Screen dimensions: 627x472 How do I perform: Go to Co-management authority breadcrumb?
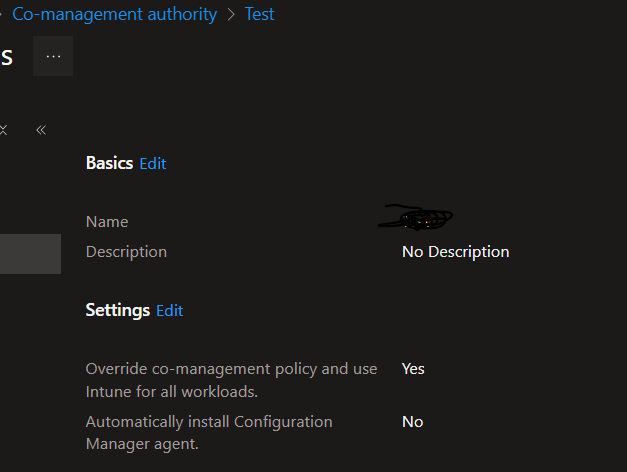(114, 14)
